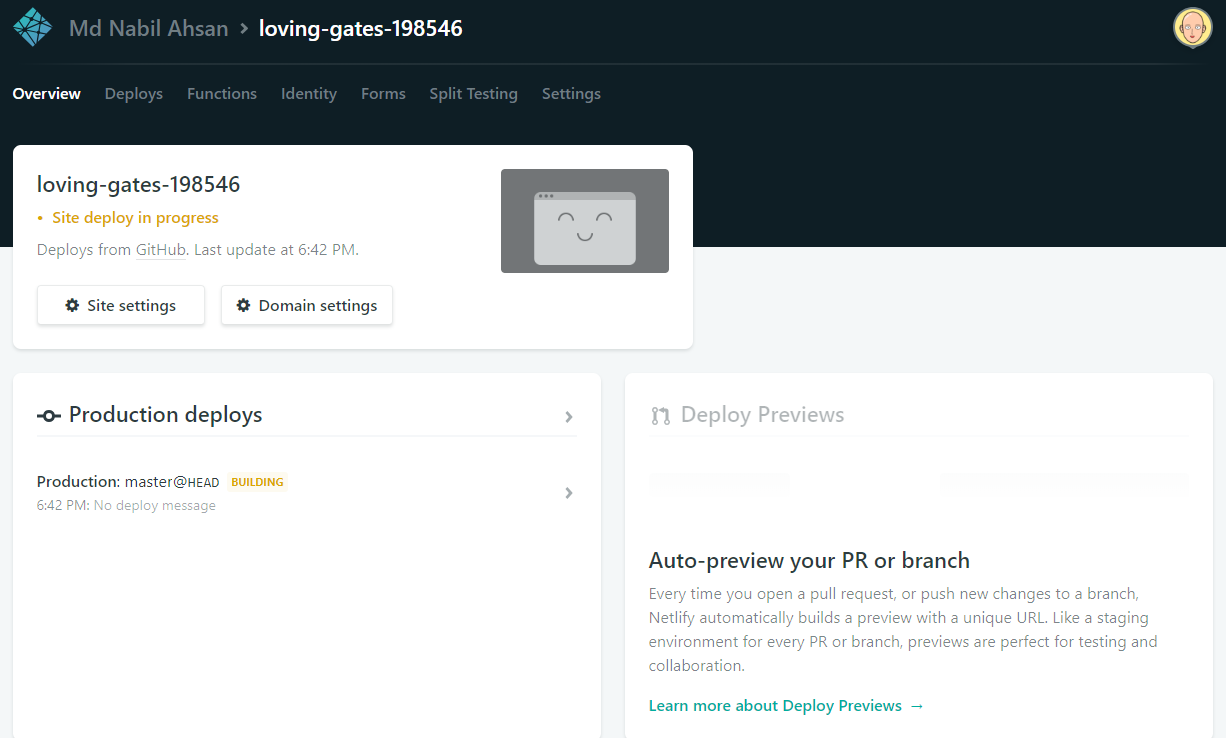Click the Deploy Previews heading
The image size is (1226, 738).
(763, 414)
